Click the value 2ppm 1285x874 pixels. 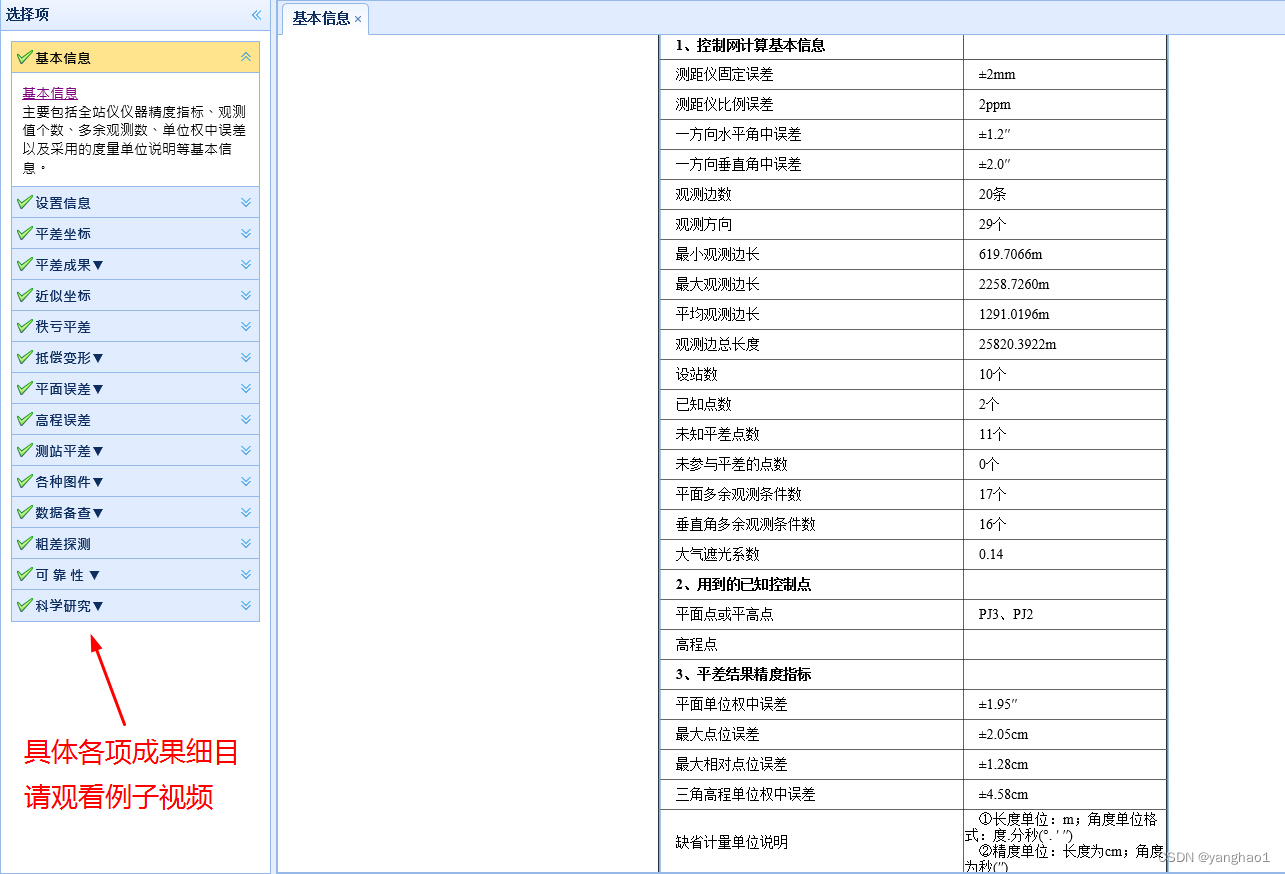pyautogui.click(x=995, y=105)
